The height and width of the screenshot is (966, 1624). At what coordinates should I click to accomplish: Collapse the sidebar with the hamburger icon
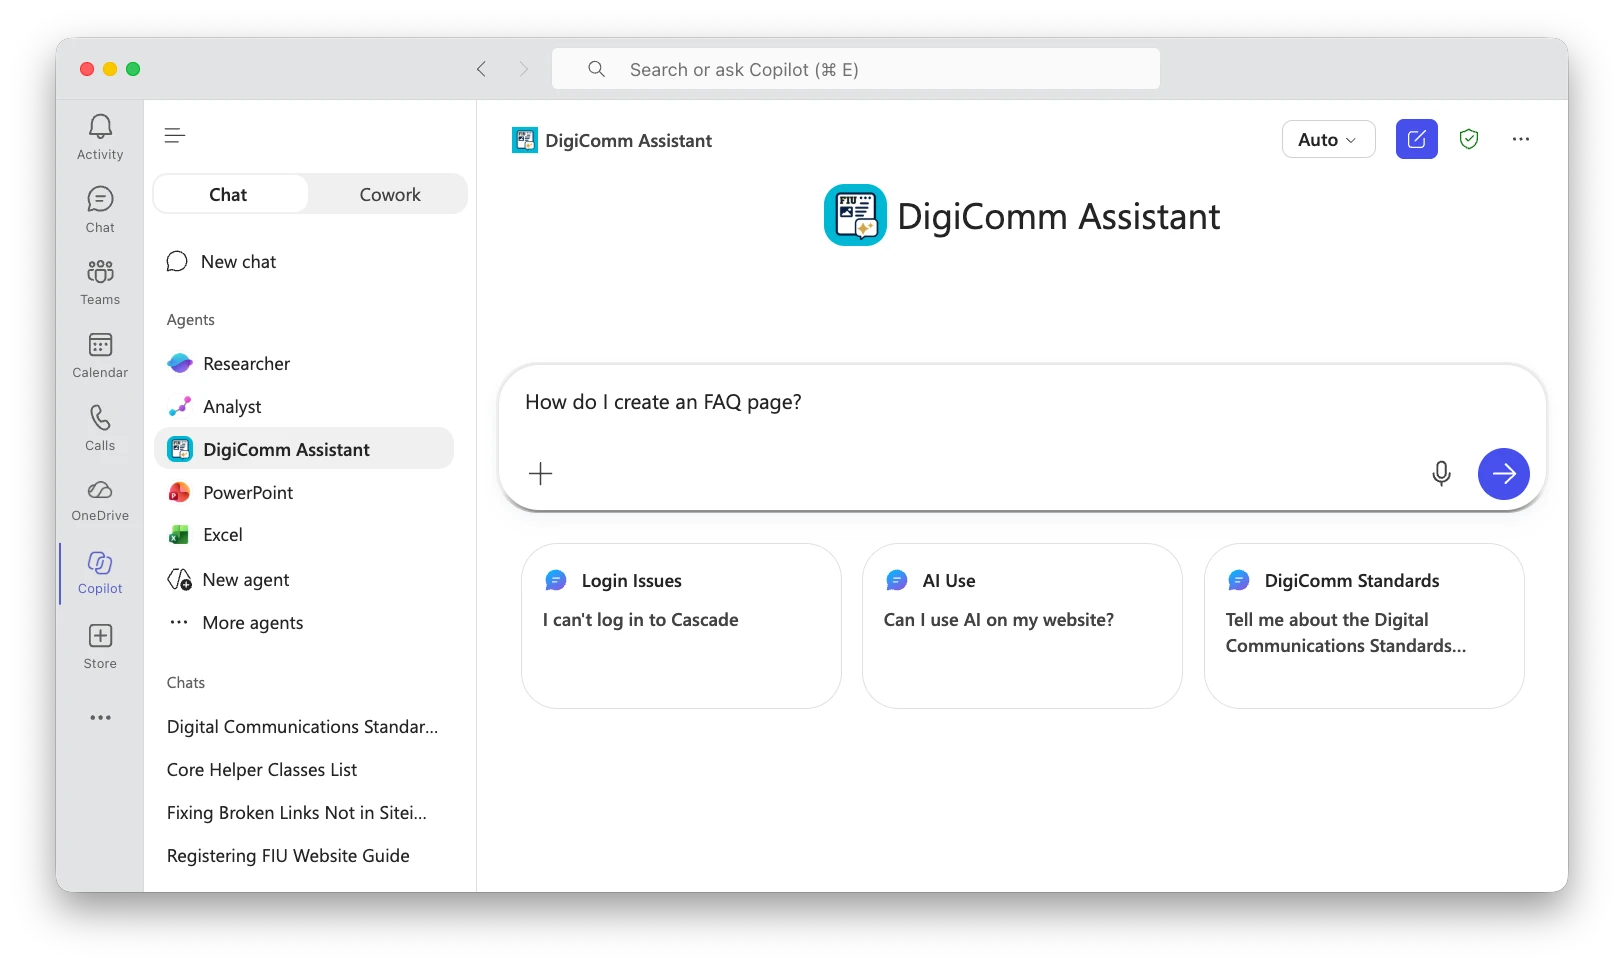pyautogui.click(x=175, y=136)
